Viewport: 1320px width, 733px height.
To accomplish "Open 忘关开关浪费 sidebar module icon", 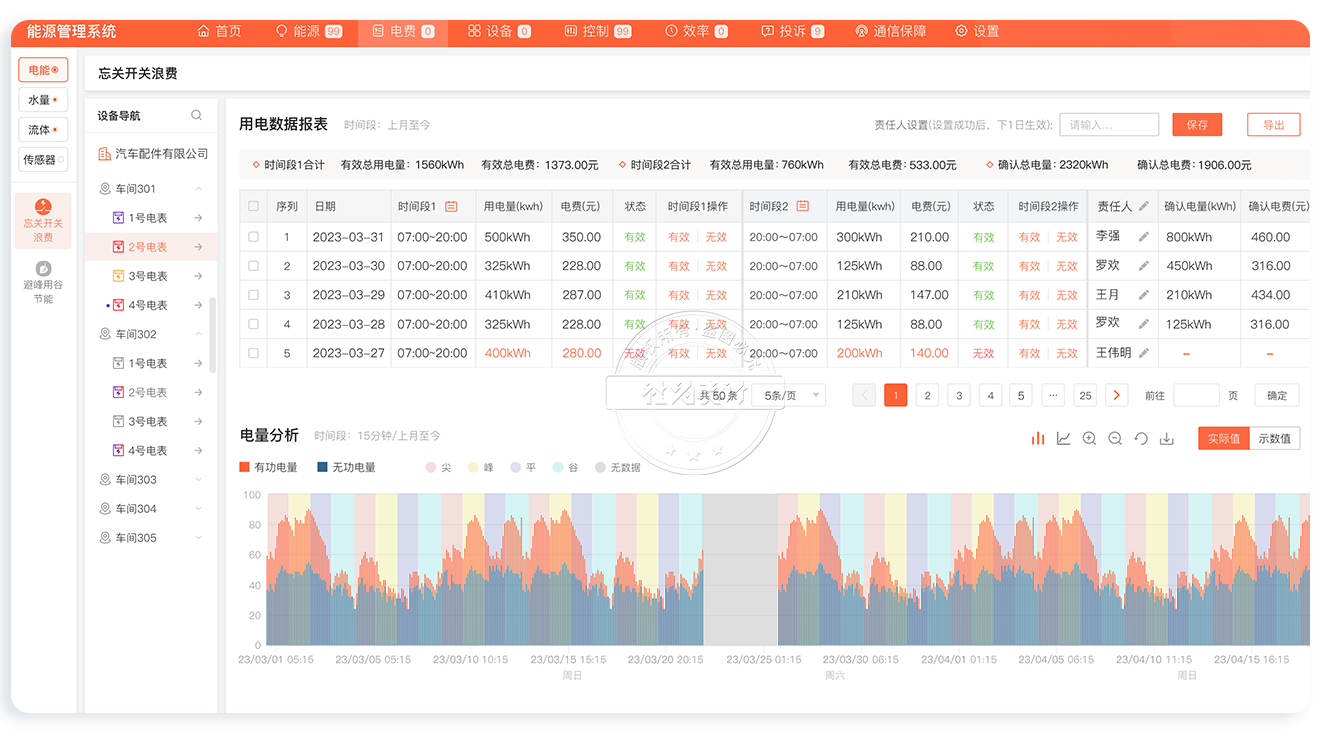I will click(x=43, y=207).
